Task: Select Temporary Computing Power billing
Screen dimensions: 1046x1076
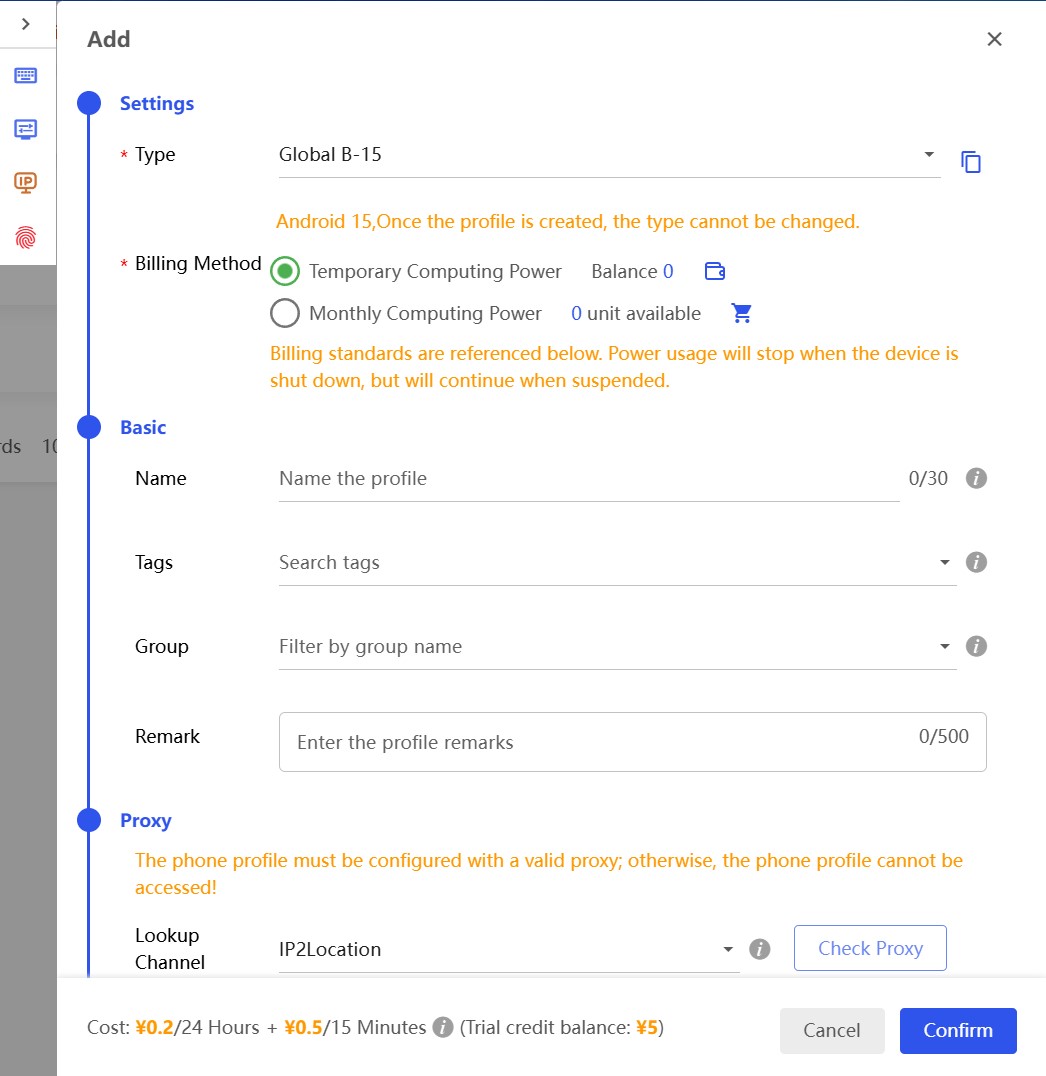Action: click(285, 271)
